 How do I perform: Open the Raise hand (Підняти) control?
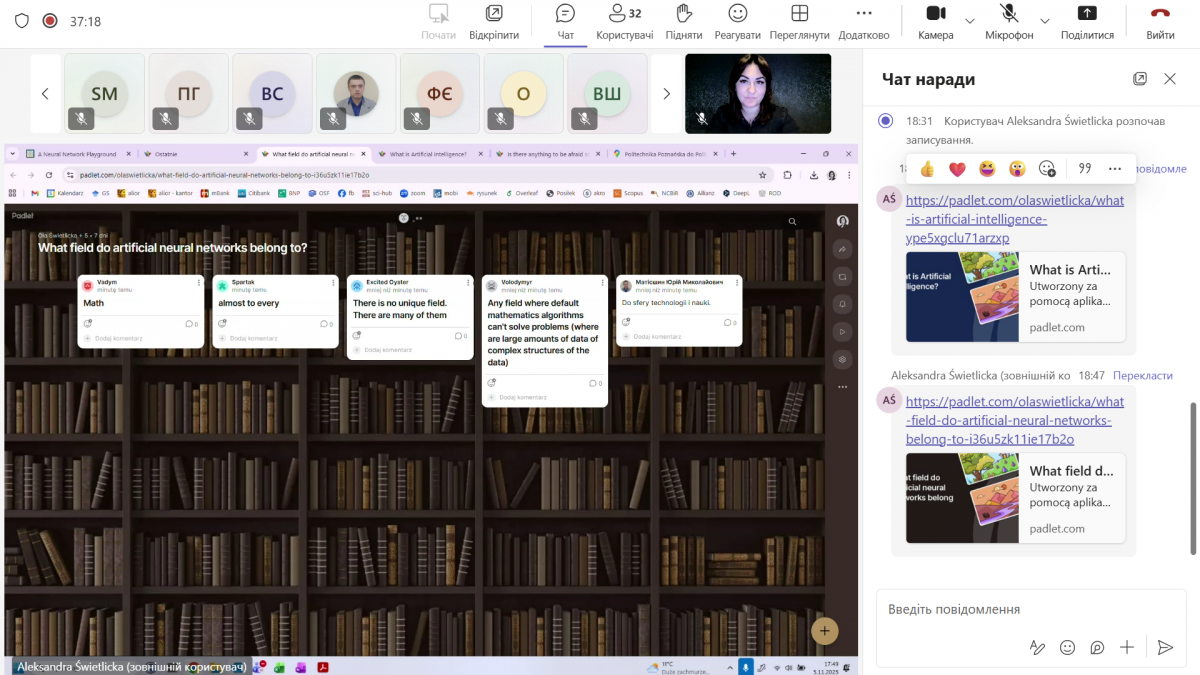pos(683,22)
